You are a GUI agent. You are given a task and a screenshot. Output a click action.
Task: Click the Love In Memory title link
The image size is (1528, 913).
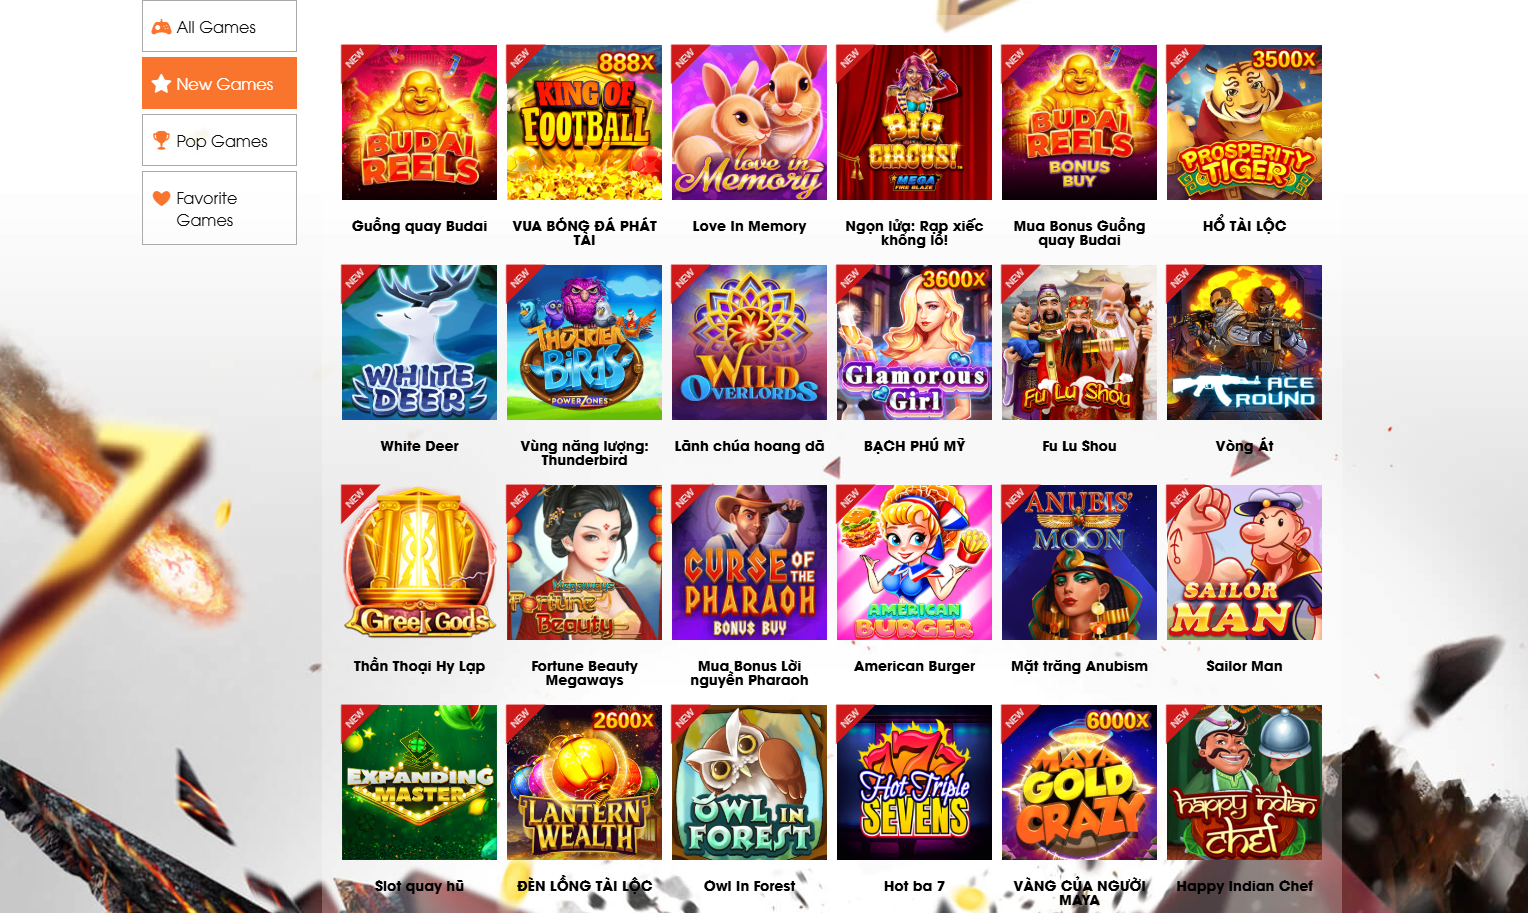(749, 226)
